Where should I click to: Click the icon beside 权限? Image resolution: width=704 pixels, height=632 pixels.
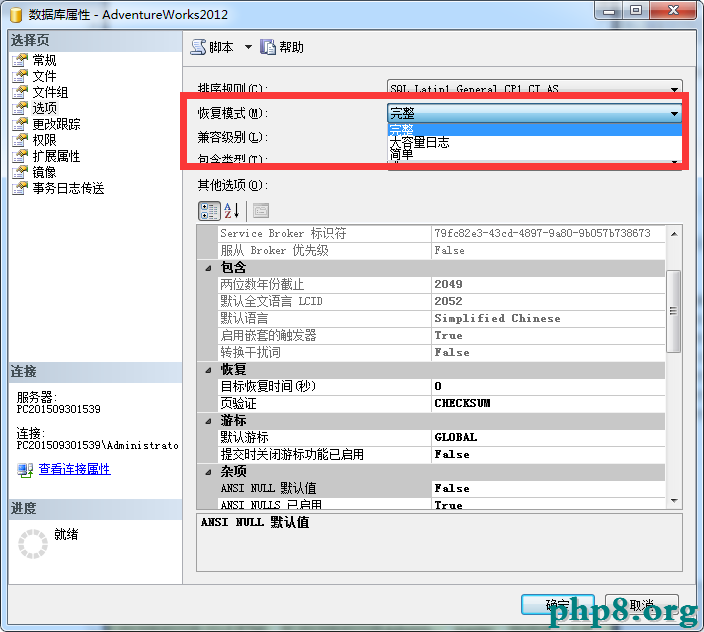(20, 140)
